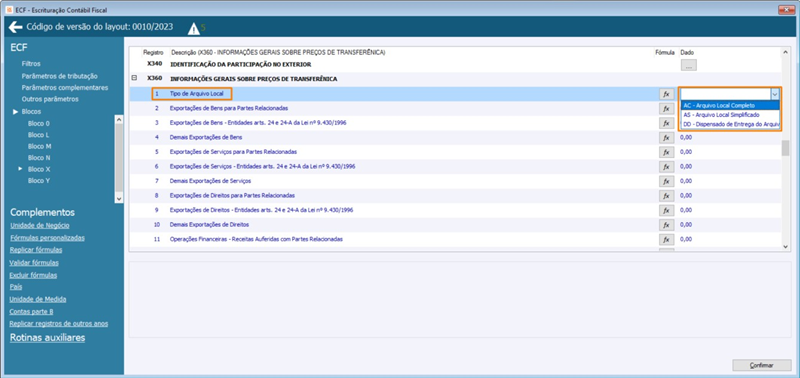Open Unidade de Medida link
Screen dimensions: 800x378
point(38,299)
